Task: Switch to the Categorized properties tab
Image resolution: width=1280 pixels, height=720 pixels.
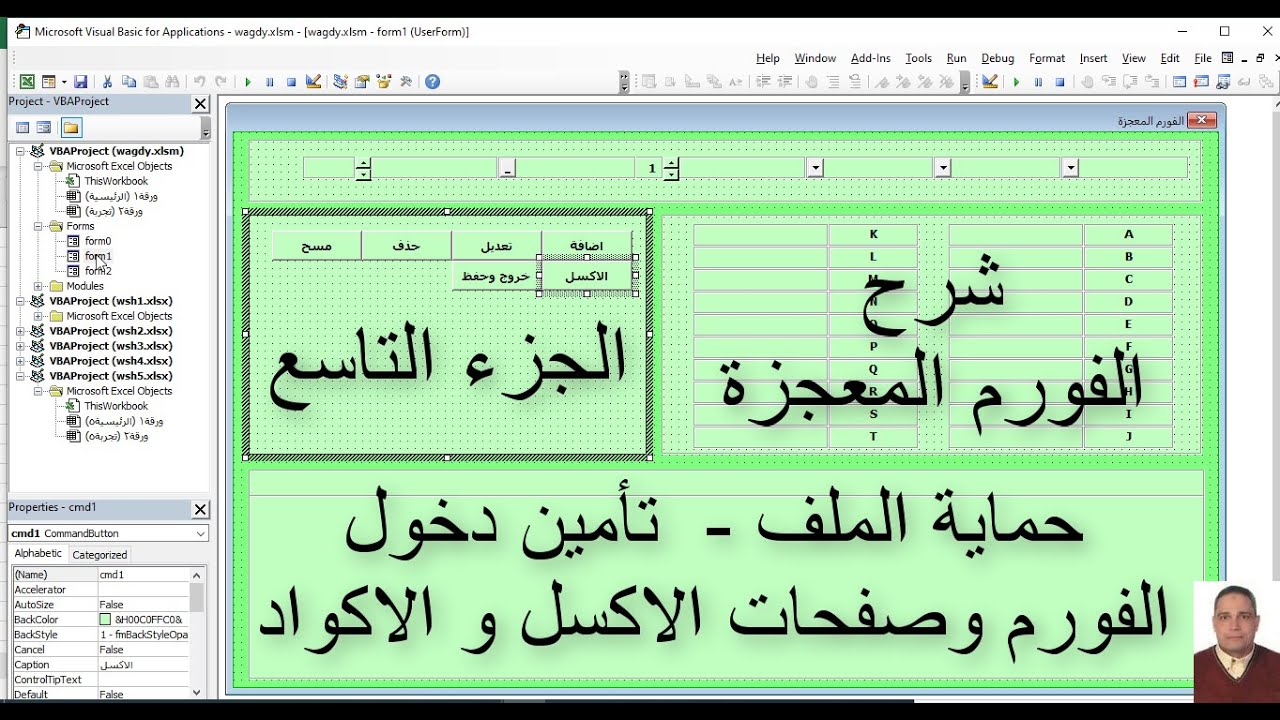Action: [x=100, y=555]
